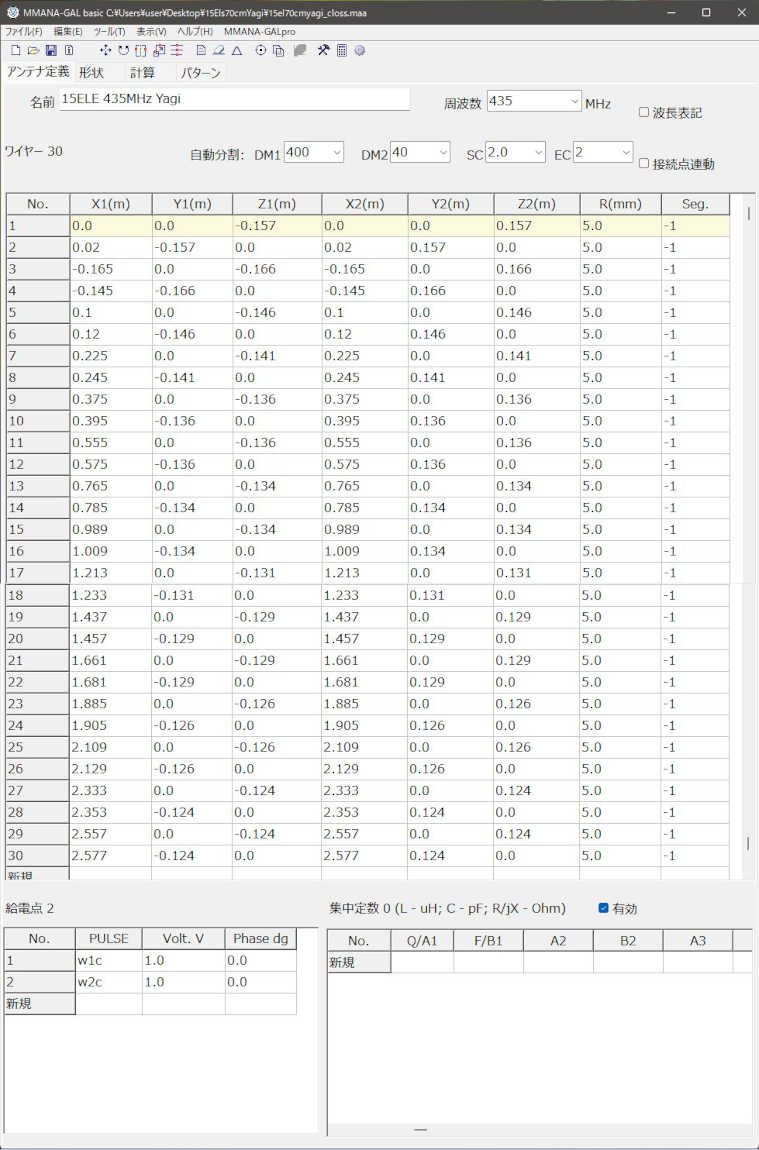Open the hammer and wrench setup icon

click(x=323, y=50)
